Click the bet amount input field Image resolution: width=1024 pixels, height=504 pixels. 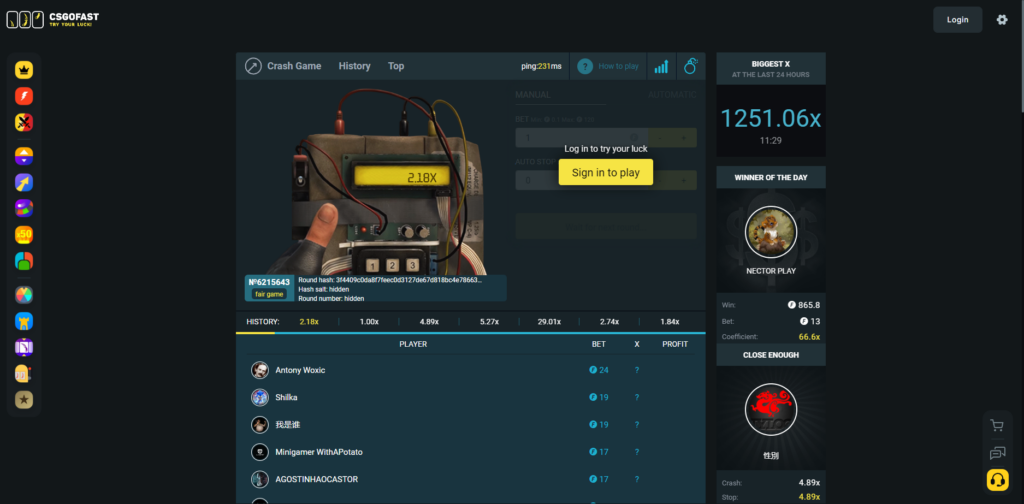point(583,138)
